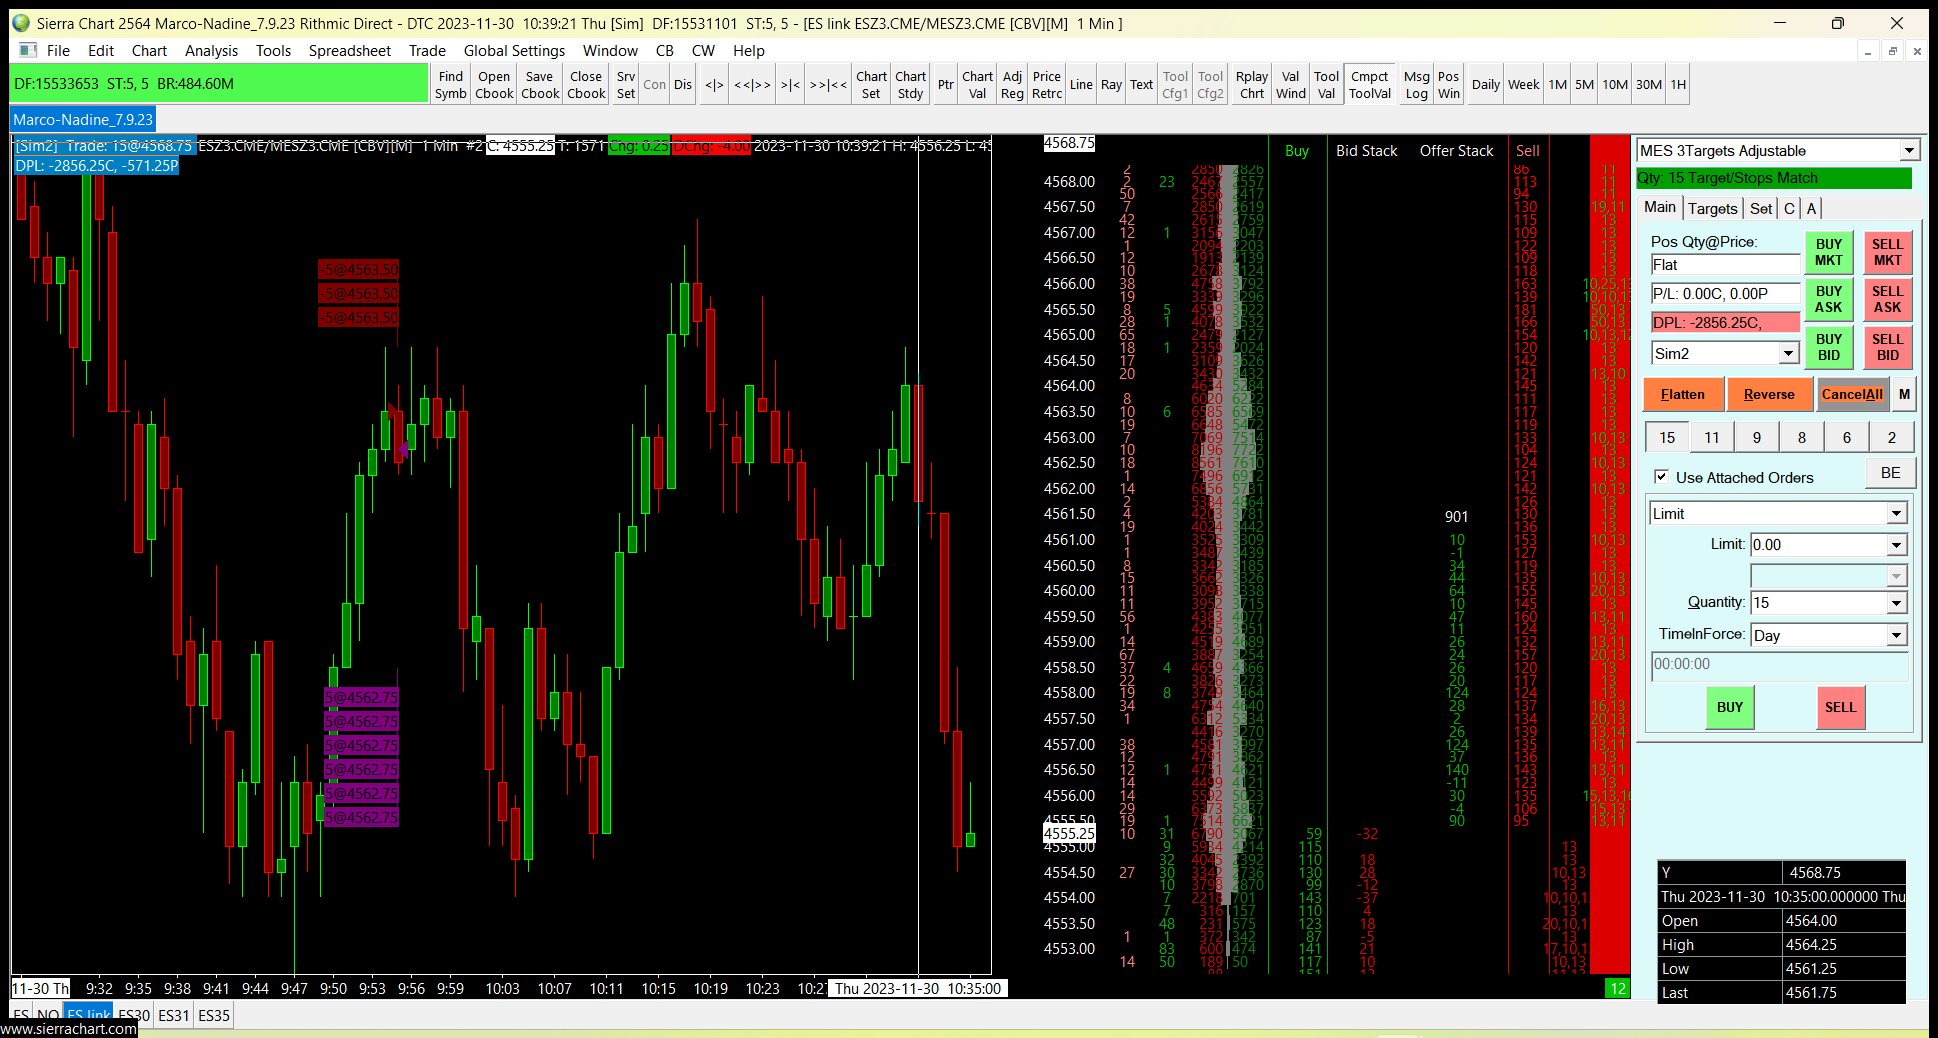Click the BUY ASK button
The width and height of the screenshot is (1938, 1038).
pos(1828,299)
